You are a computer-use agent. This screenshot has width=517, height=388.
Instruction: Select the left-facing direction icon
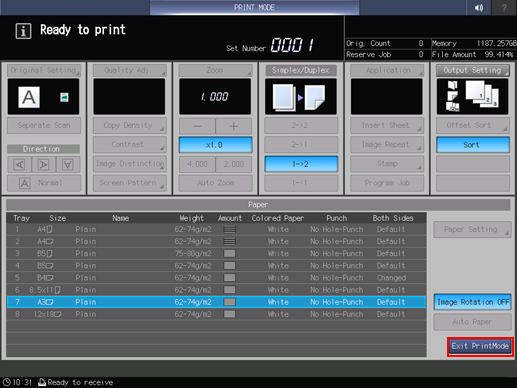pos(20,164)
